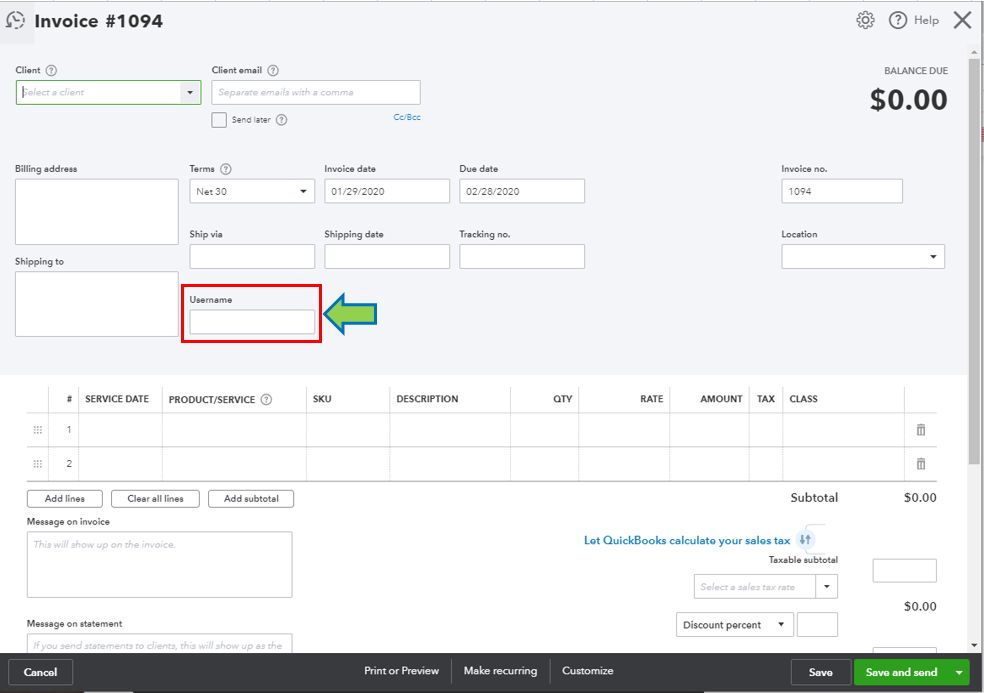The width and height of the screenshot is (984, 693).
Task: Click the Ship via field
Action: tap(252, 257)
